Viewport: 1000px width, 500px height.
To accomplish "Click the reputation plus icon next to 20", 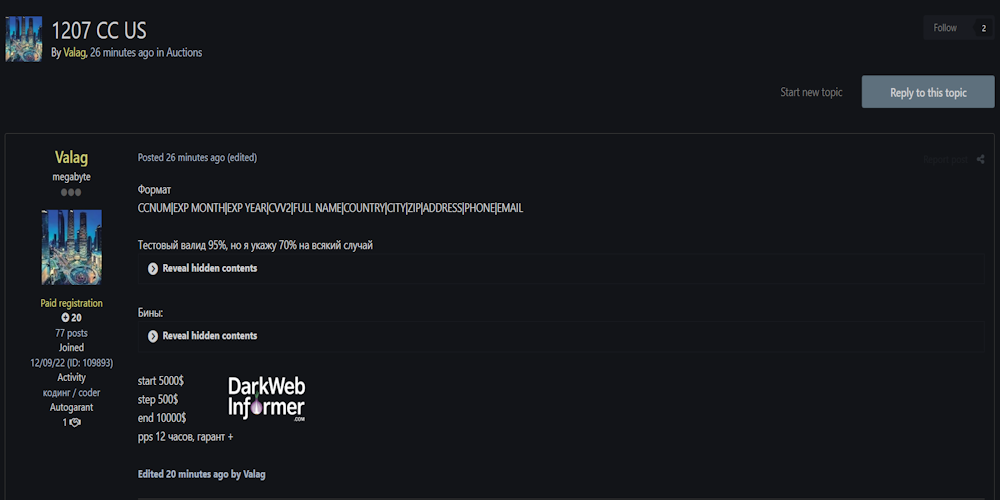I will tap(65, 318).
